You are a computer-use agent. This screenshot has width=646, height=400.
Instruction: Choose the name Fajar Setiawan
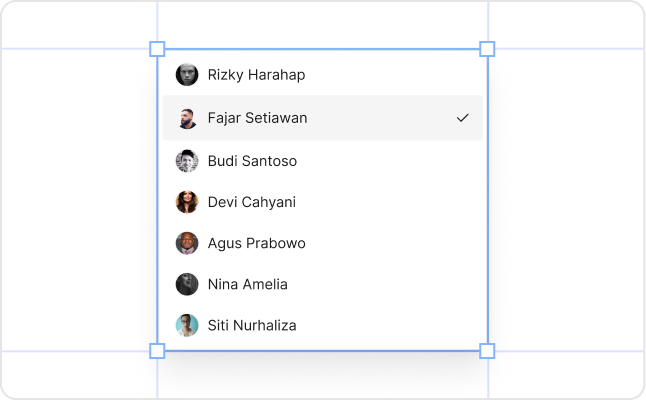pyautogui.click(x=257, y=118)
